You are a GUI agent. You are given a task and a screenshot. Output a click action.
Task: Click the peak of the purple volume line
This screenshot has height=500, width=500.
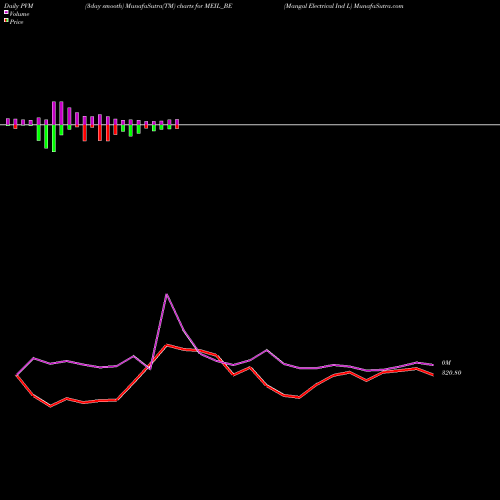coord(167,295)
